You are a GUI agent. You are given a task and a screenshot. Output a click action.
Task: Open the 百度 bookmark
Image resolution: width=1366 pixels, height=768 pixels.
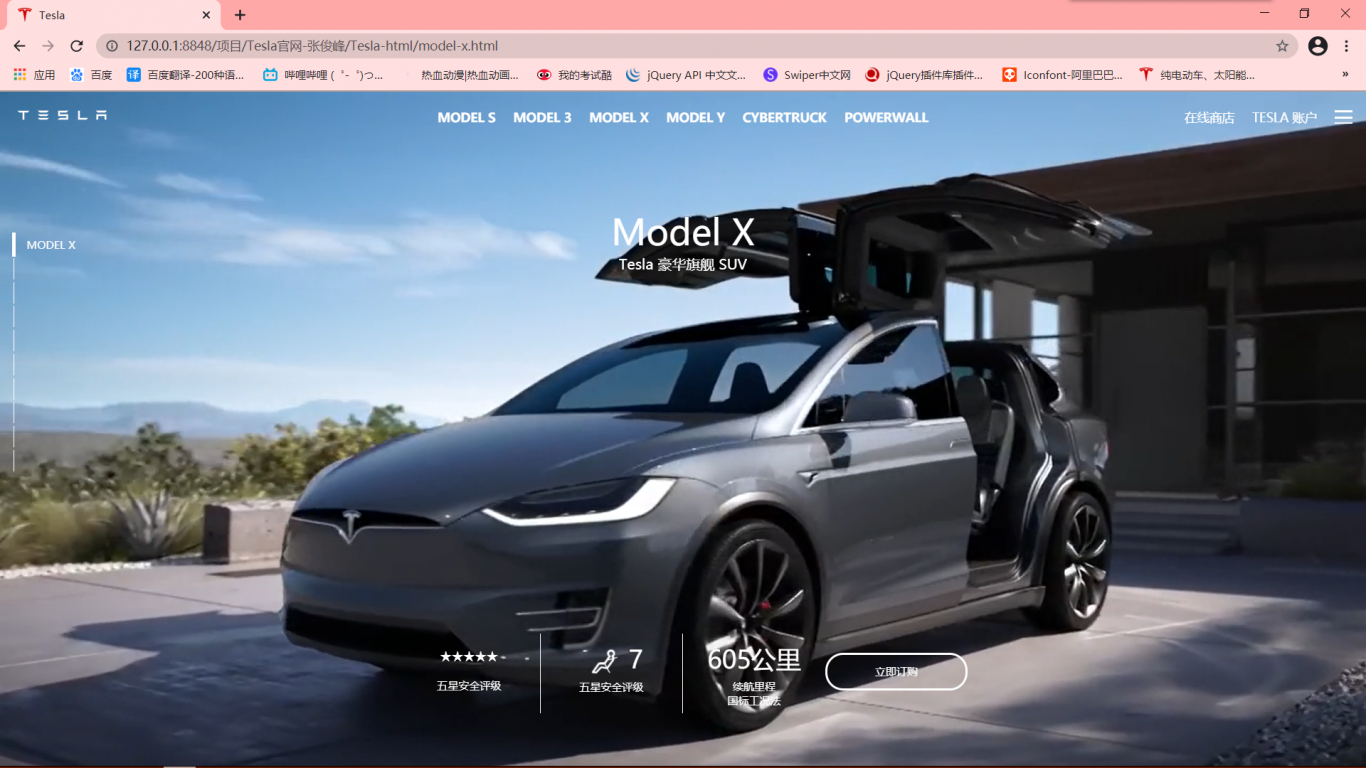(x=91, y=75)
